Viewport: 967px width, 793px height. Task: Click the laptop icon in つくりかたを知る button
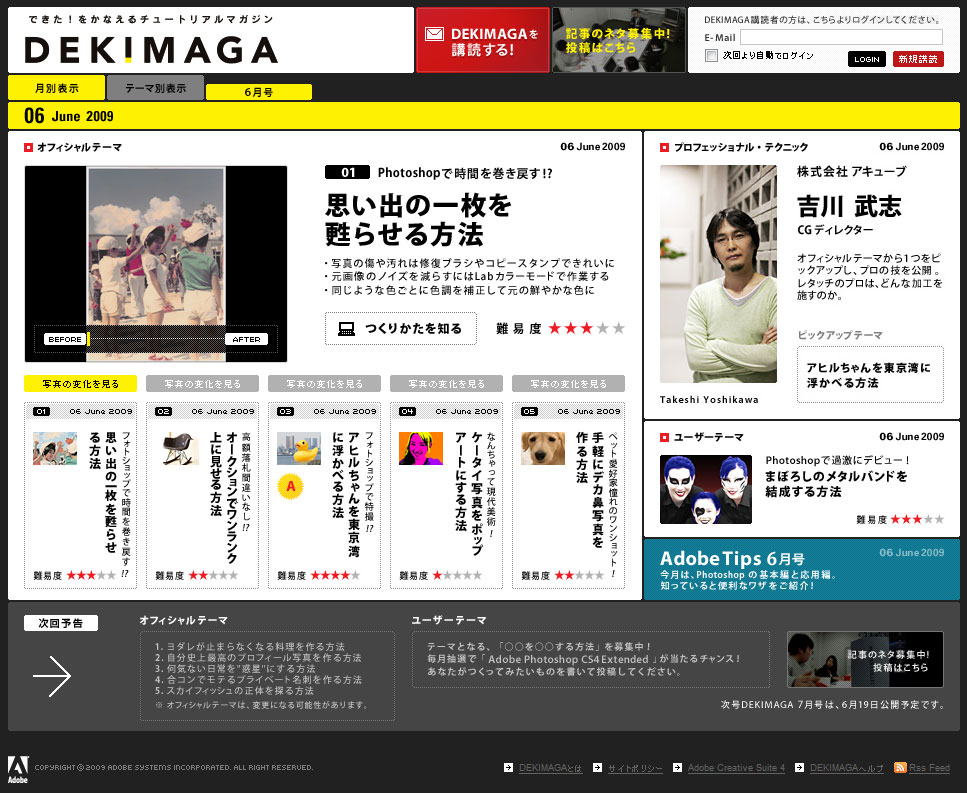point(347,329)
